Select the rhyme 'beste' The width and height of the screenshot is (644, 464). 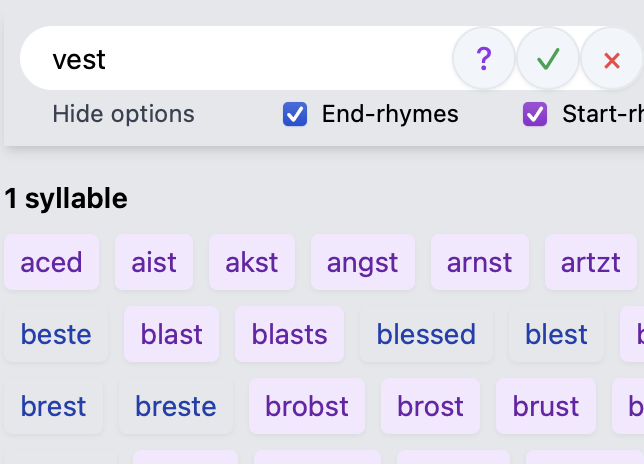56,334
